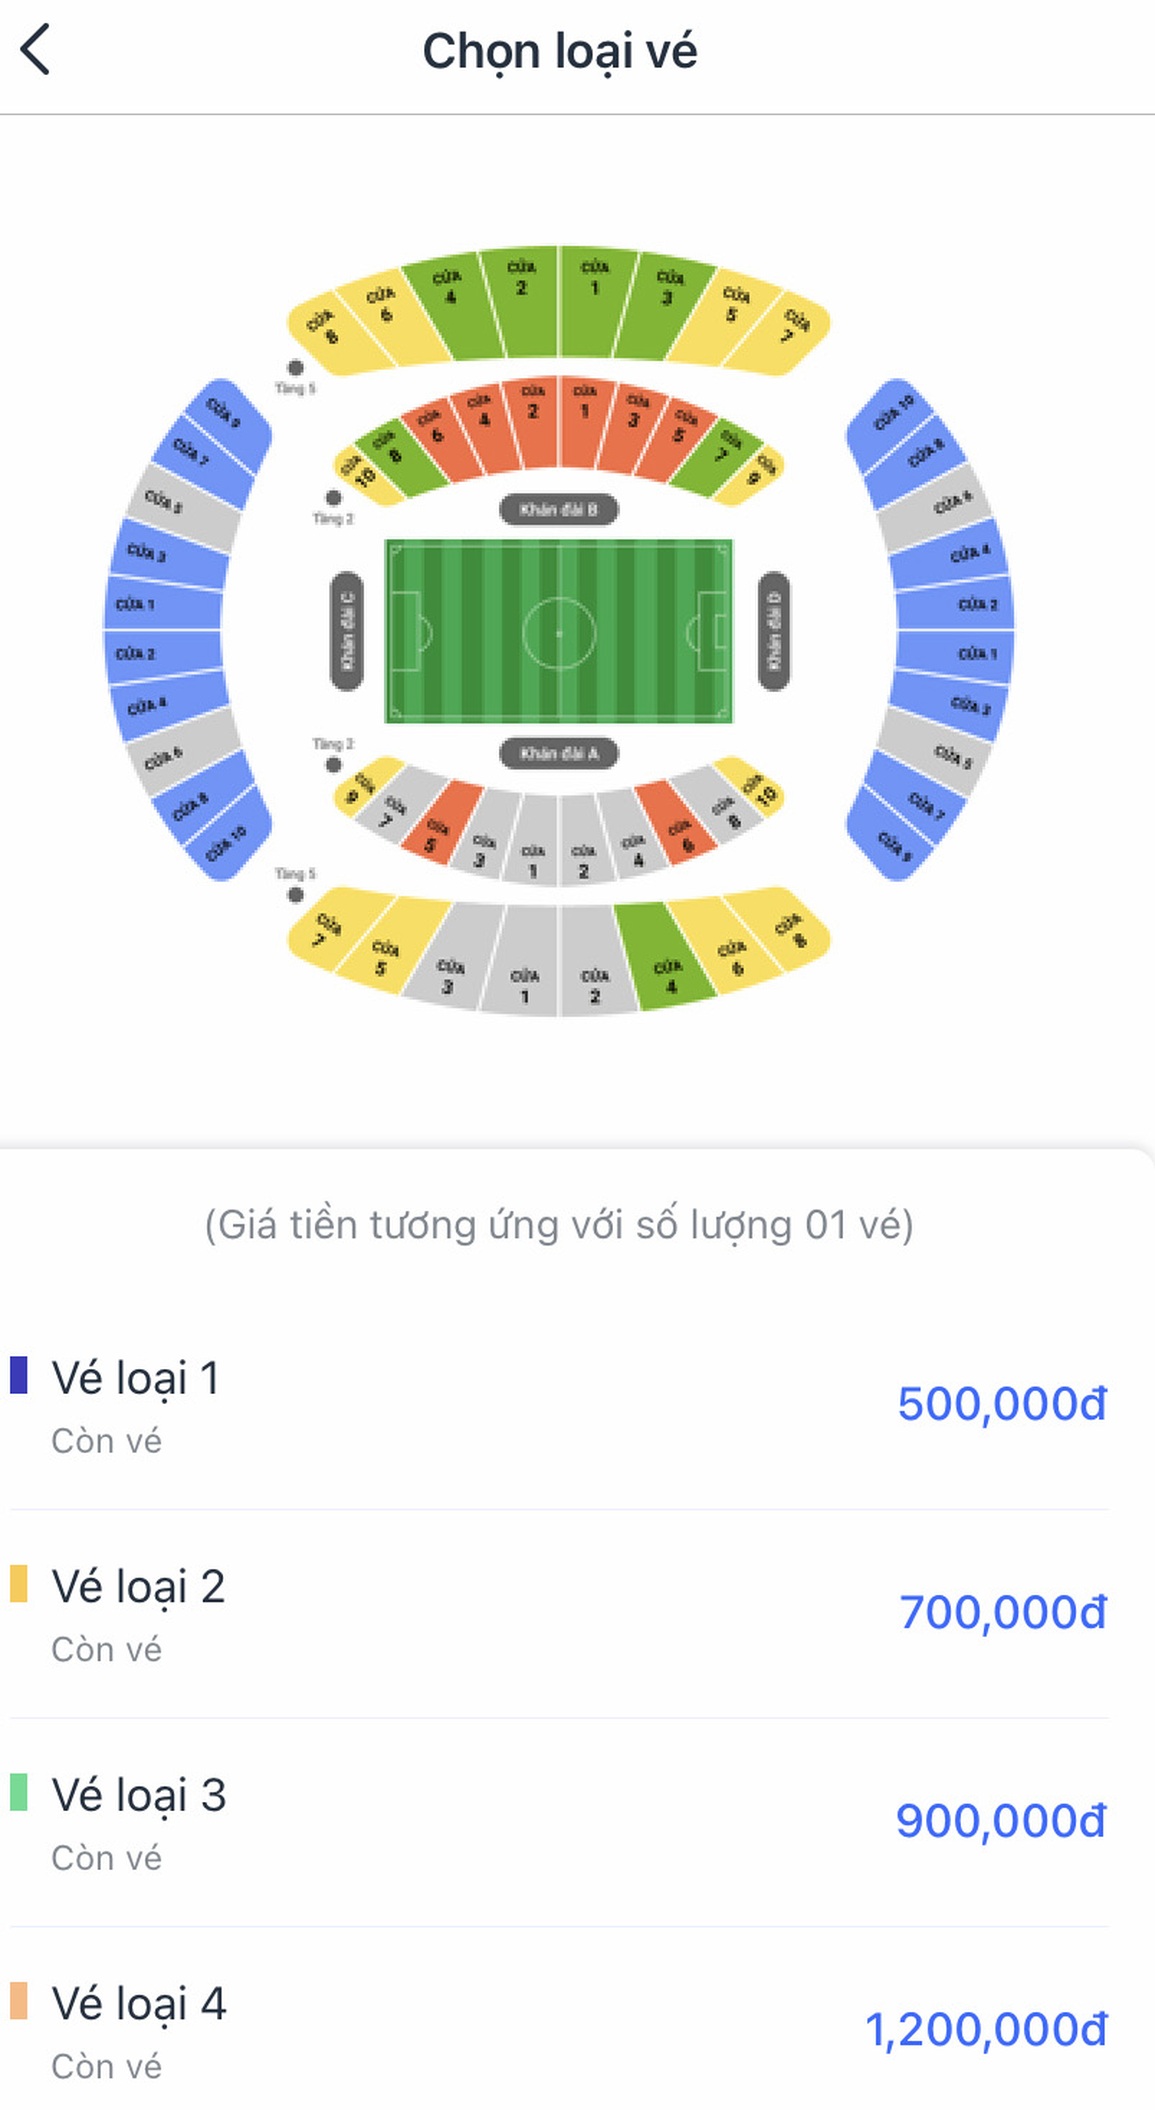
Task: Select the Vé loại 2 ticket type
Action: [x=558, y=1614]
